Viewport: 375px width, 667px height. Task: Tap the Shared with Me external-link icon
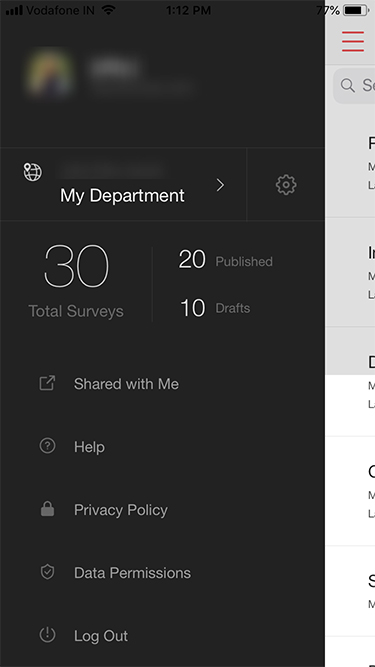pyautogui.click(x=47, y=383)
